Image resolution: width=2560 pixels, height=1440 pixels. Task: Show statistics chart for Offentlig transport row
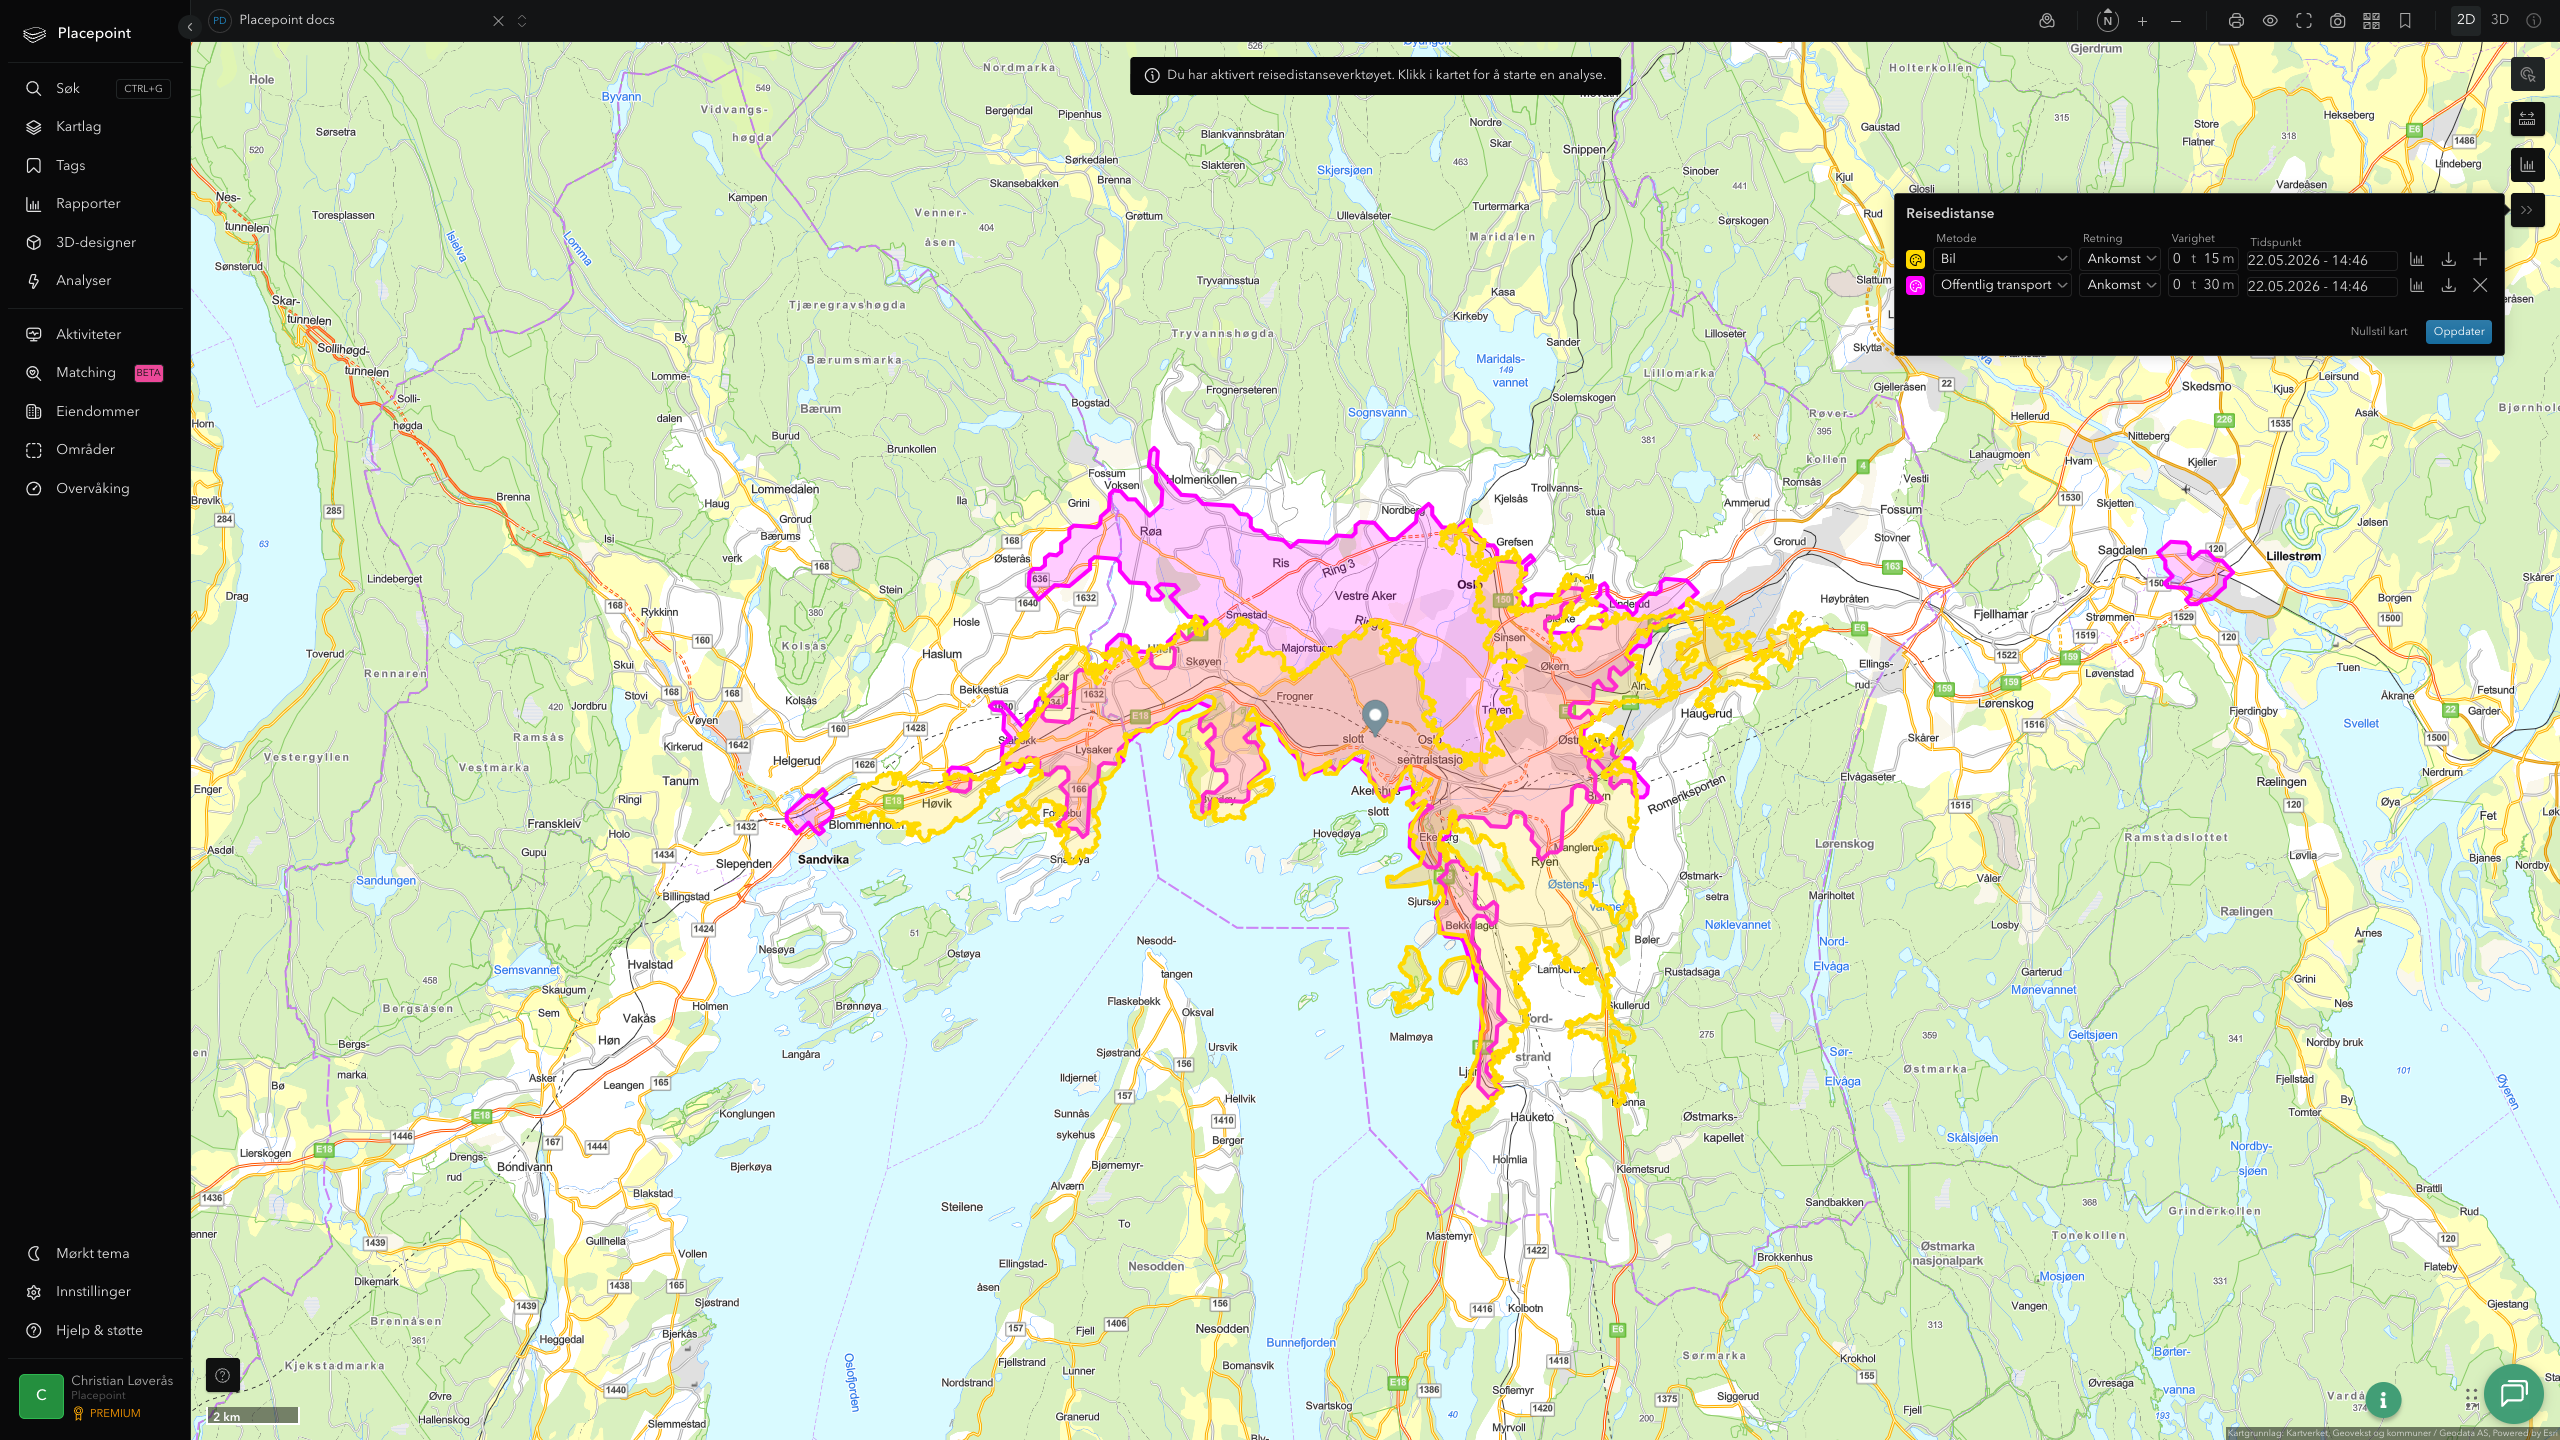click(2417, 286)
